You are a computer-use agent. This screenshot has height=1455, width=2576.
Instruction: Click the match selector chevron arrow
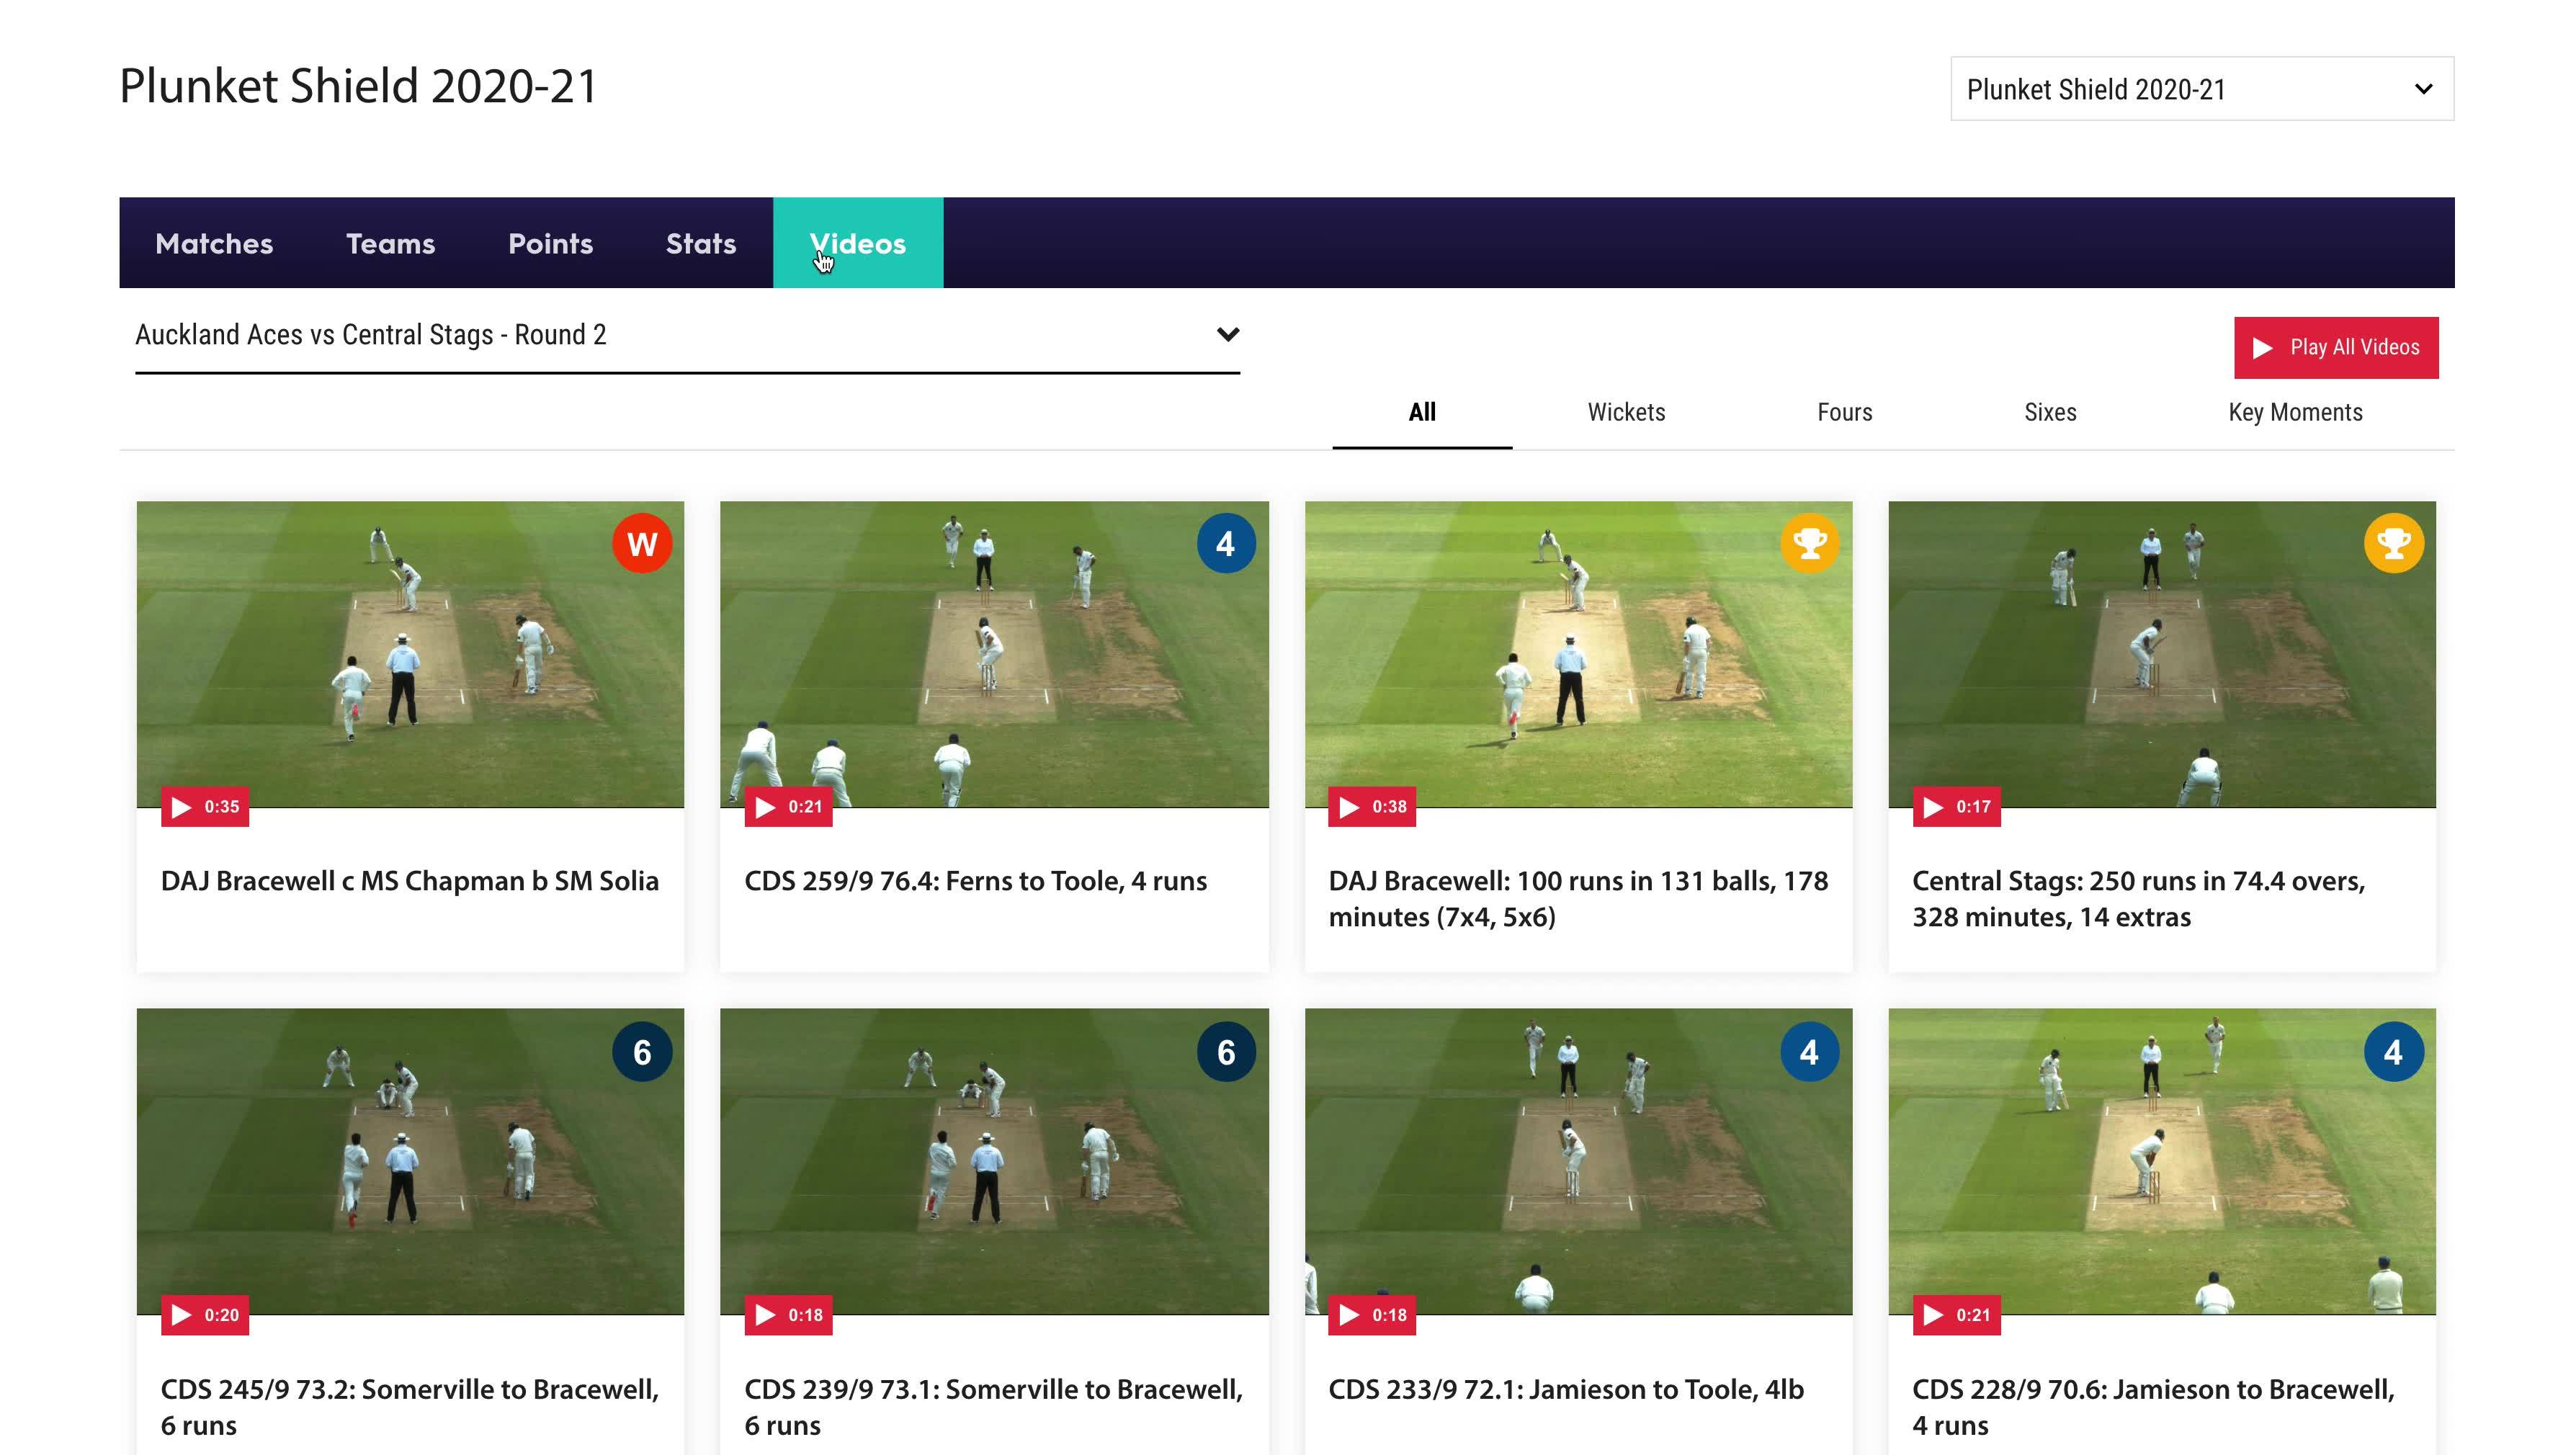pyautogui.click(x=1228, y=335)
